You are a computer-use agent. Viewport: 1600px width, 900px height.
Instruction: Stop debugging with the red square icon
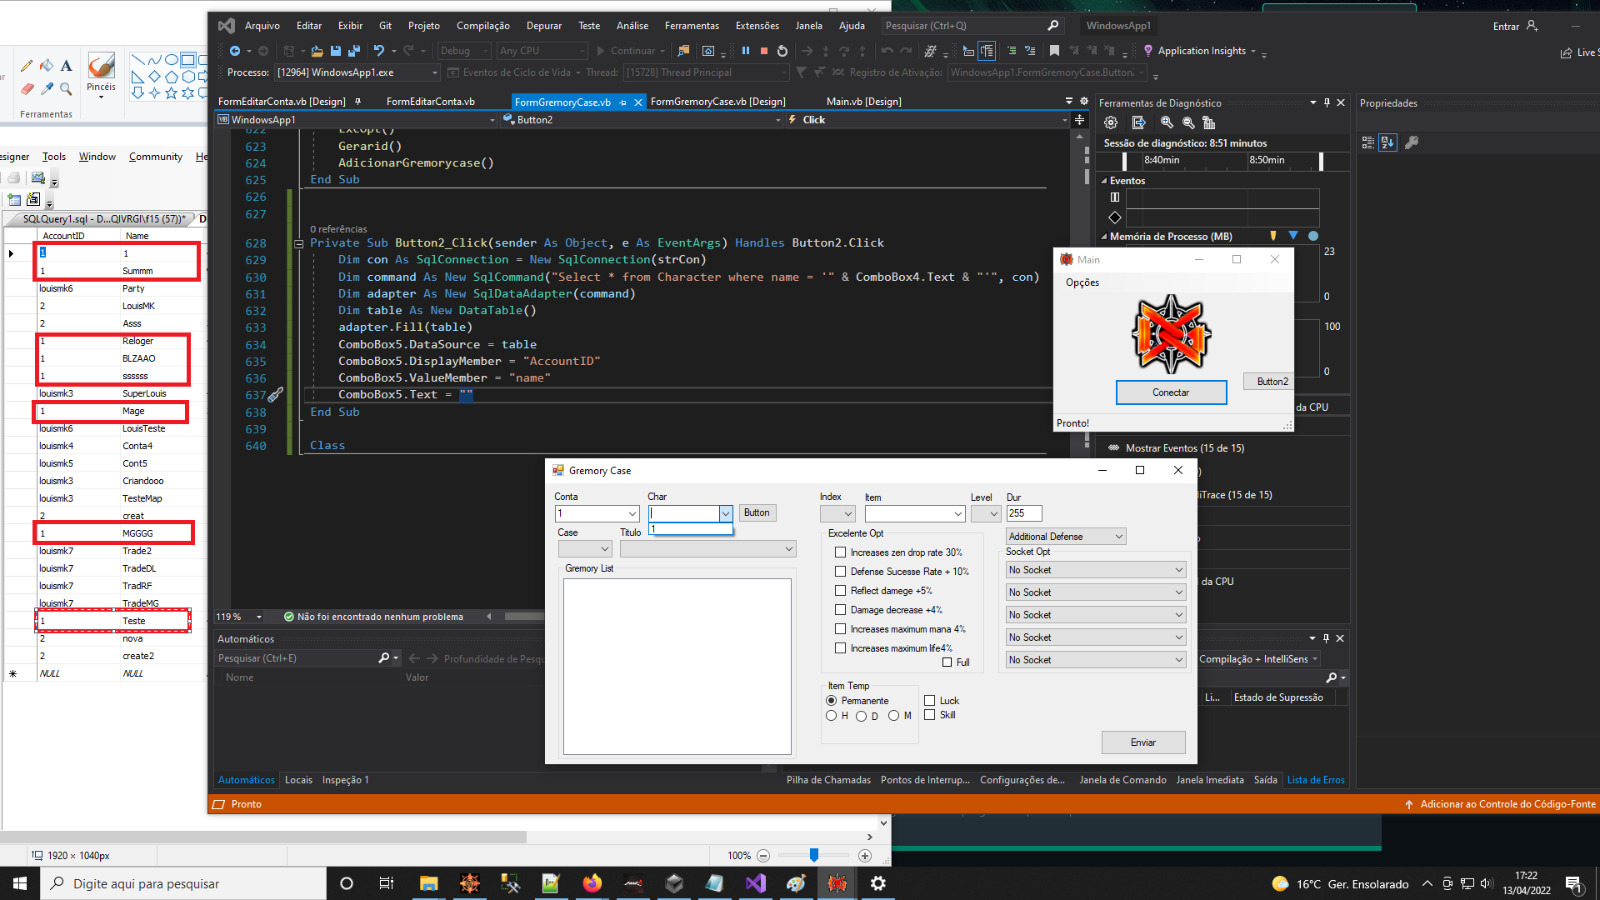coord(764,51)
